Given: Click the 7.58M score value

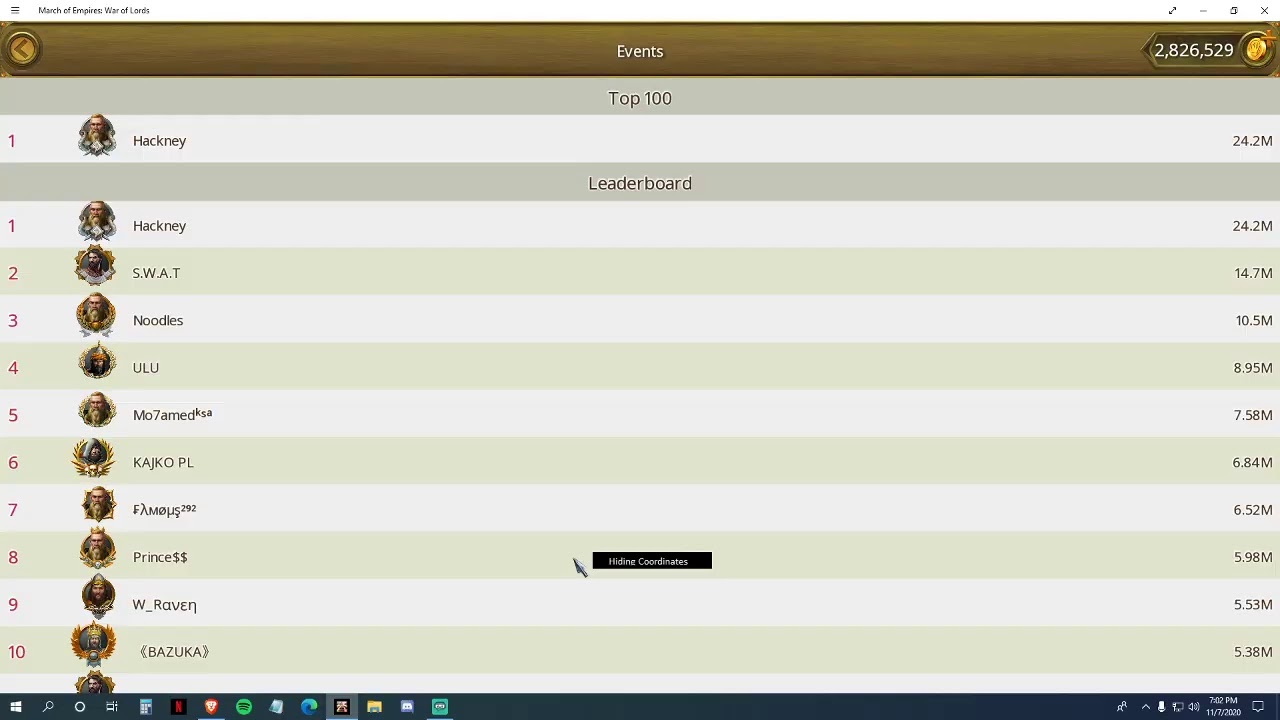Looking at the screenshot, I should [x=1253, y=415].
